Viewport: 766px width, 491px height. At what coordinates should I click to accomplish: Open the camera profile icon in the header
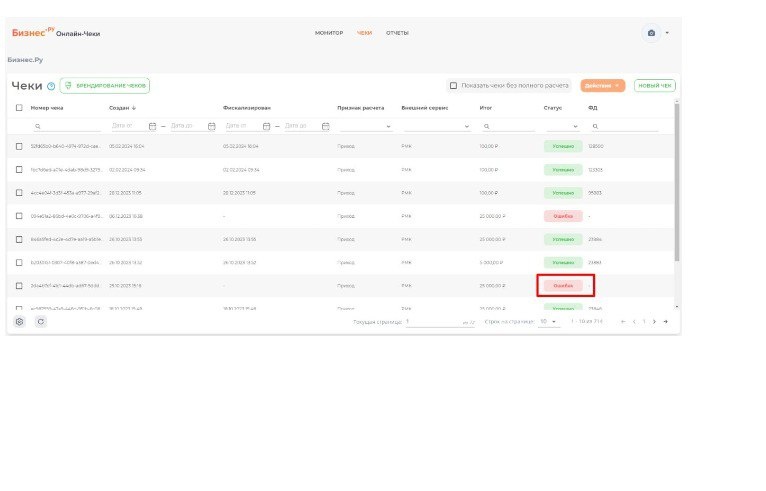pos(651,33)
